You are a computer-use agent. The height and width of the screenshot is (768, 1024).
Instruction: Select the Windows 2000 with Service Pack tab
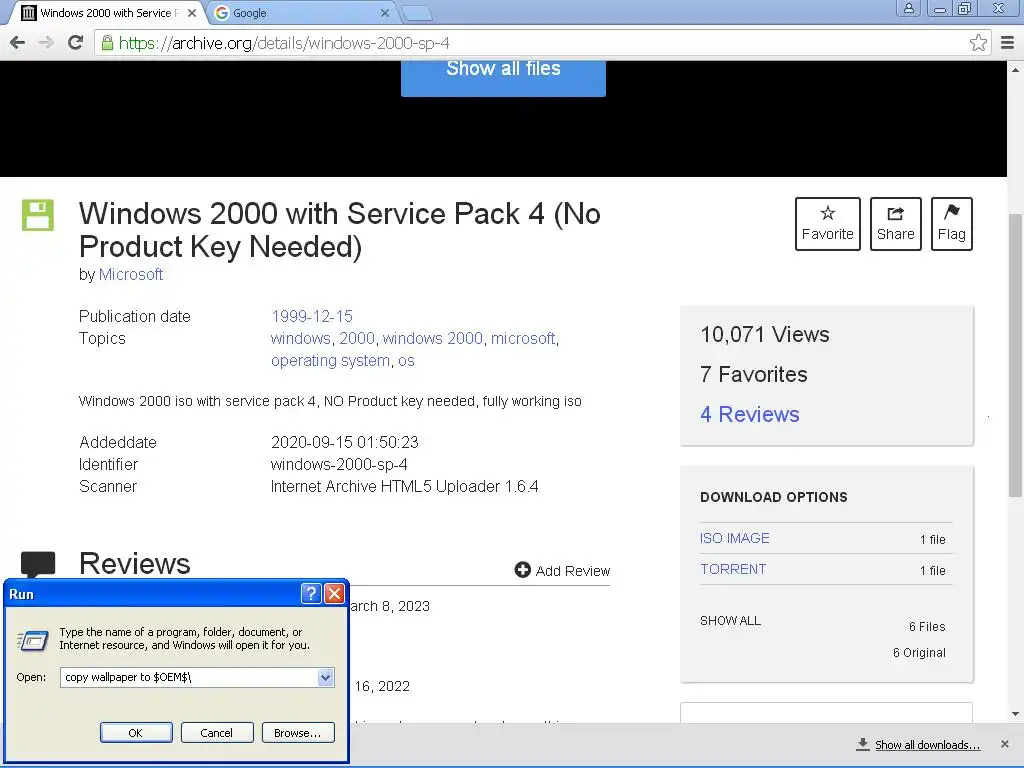106,13
